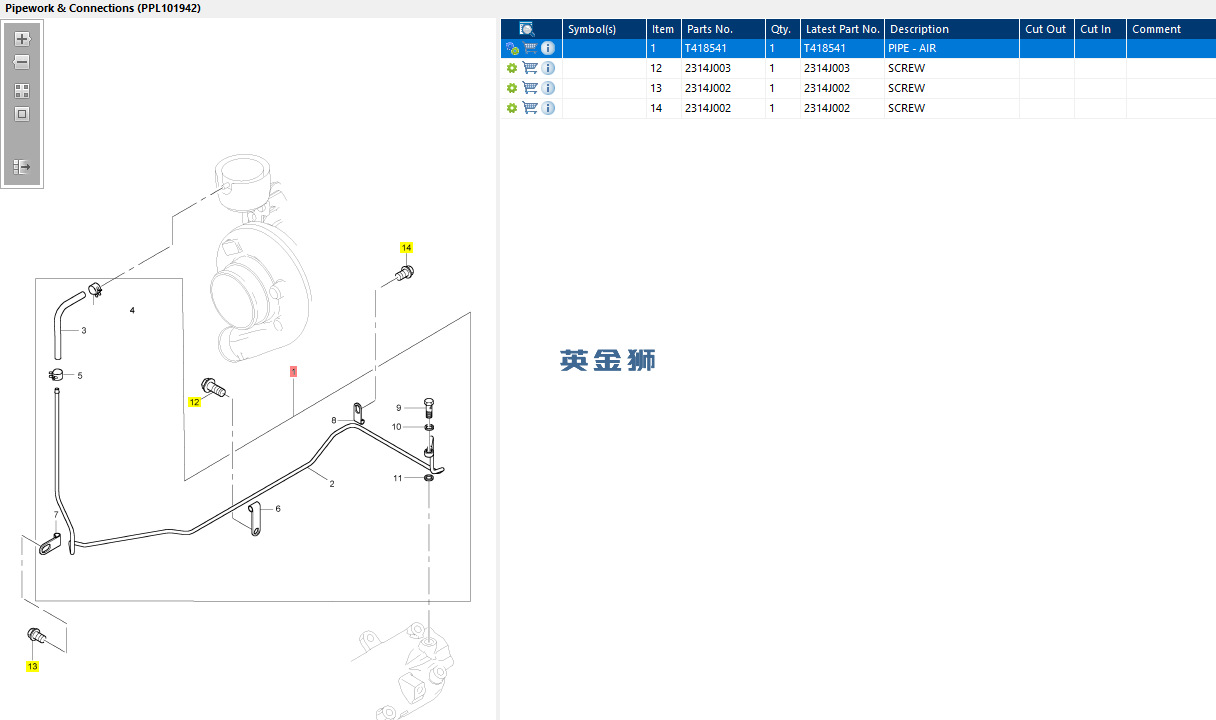Image resolution: width=1216 pixels, height=720 pixels.
Task: Click the four-square grid view icon
Action: (22, 90)
